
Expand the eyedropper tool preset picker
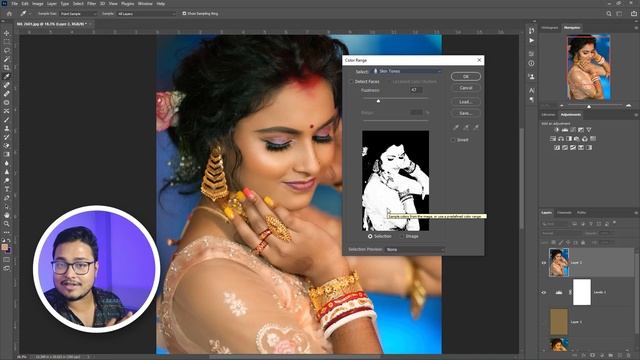click(30, 13)
